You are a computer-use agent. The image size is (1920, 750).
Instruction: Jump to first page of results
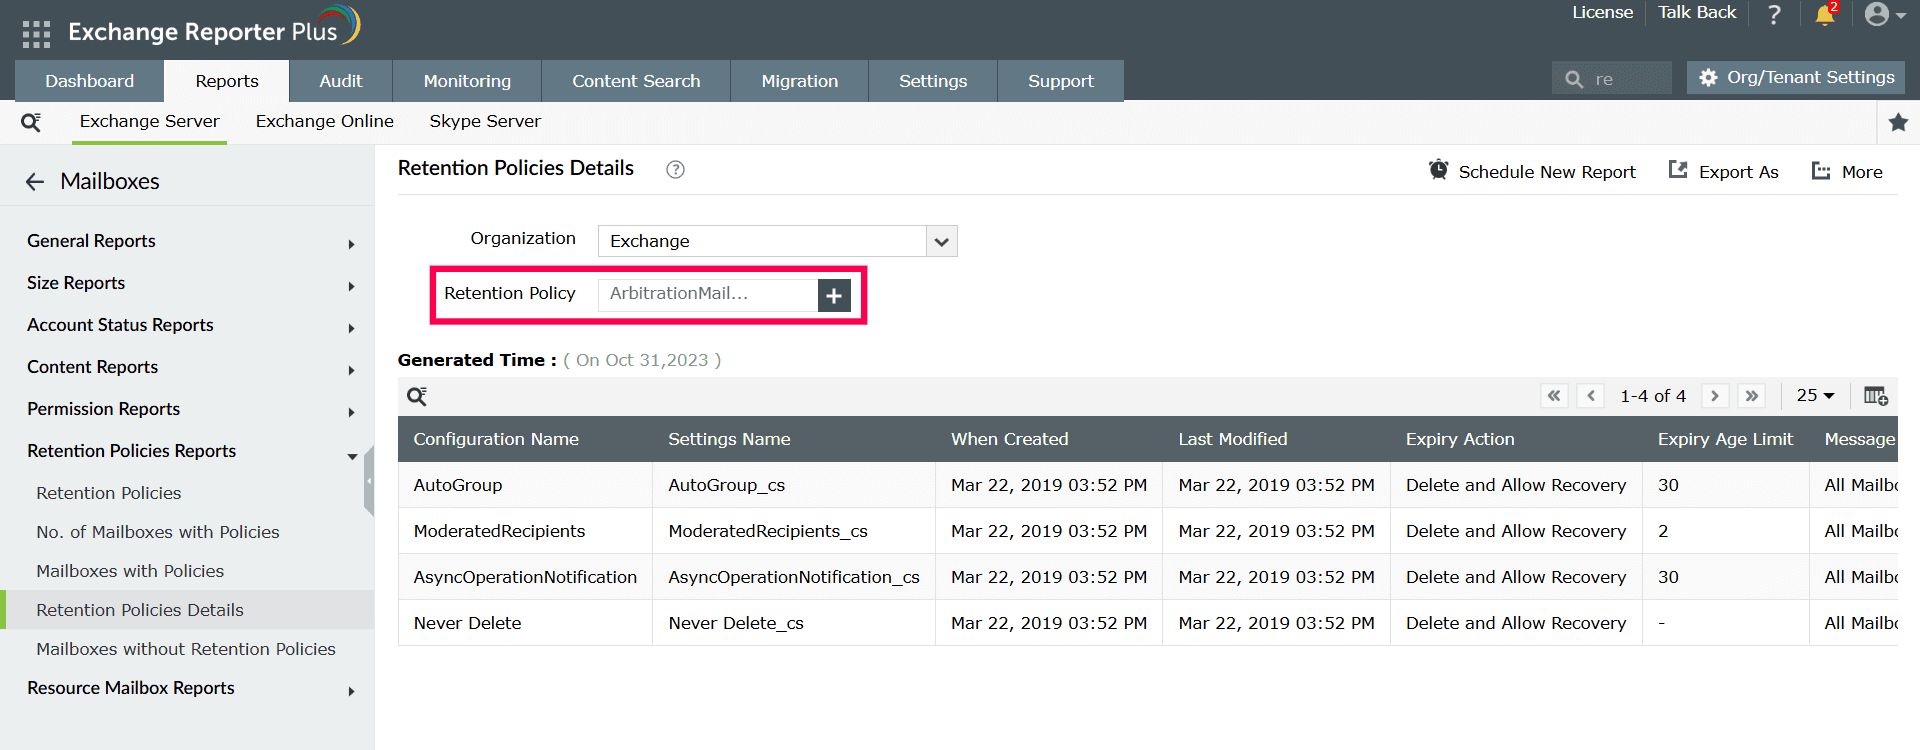tap(1554, 396)
